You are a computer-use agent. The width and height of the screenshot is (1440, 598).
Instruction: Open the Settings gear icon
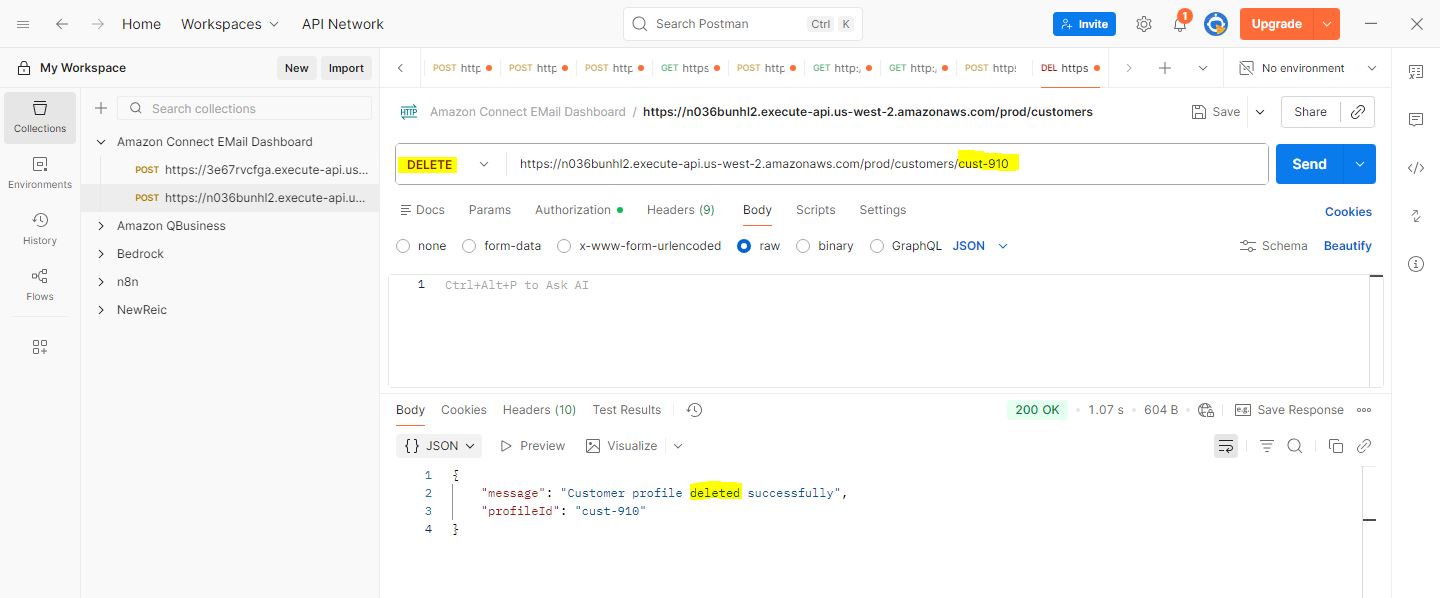(1144, 24)
